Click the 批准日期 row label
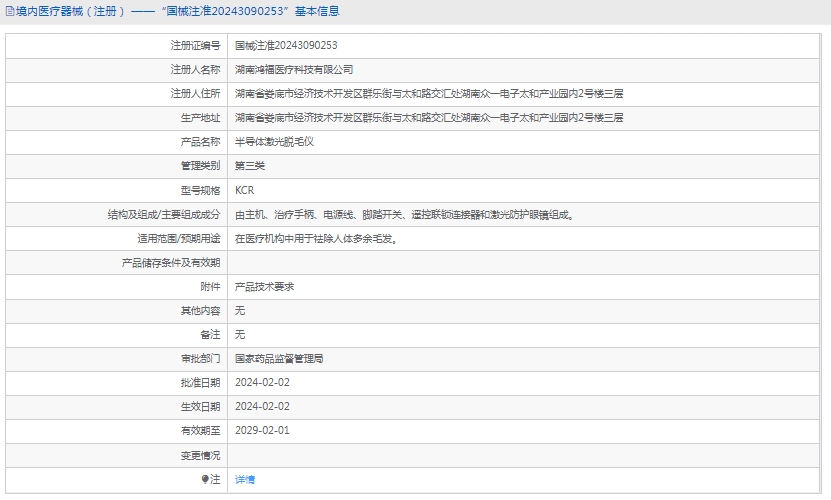The width and height of the screenshot is (831, 500). 199,382
